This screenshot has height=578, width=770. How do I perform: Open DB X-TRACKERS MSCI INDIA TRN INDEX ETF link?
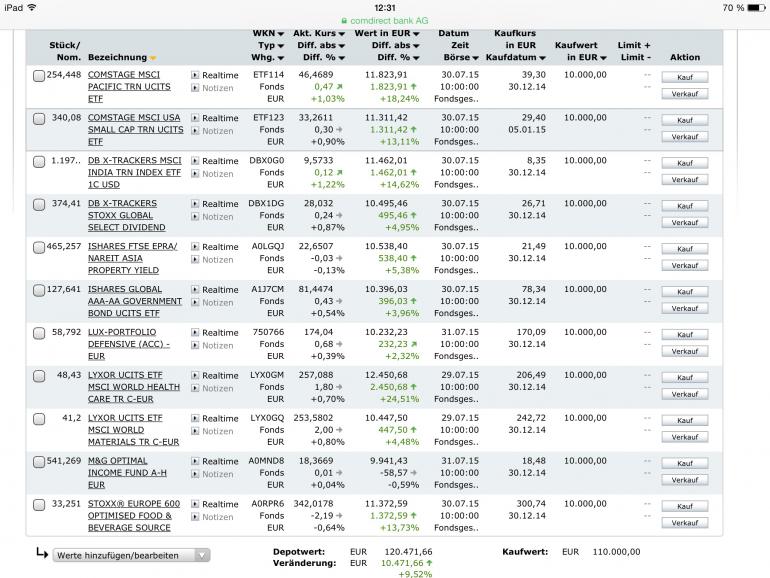click(x=135, y=172)
